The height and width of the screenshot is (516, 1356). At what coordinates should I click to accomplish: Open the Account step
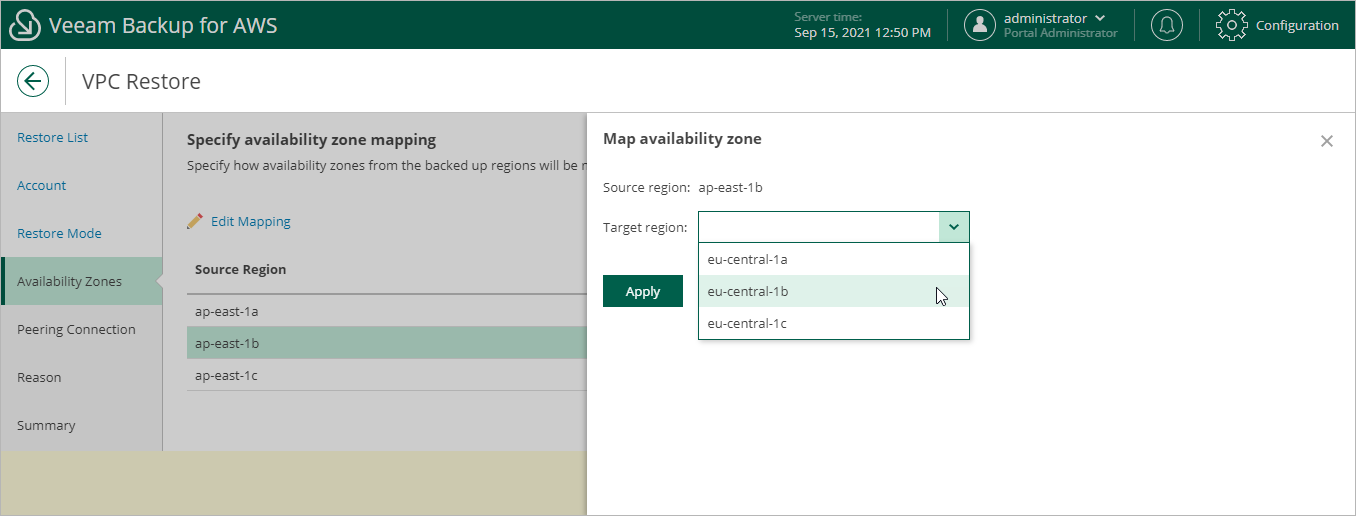(x=42, y=185)
